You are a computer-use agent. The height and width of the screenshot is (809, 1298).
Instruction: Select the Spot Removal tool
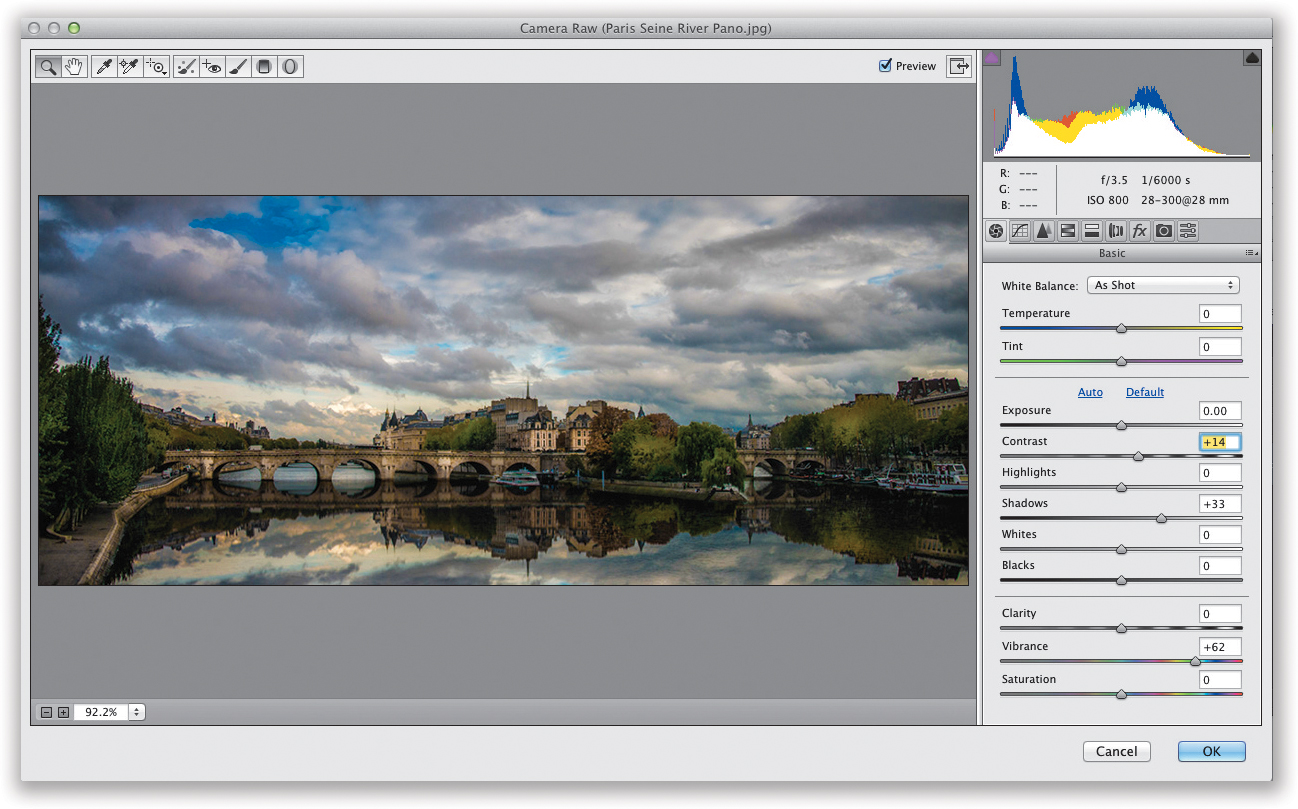click(185, 67)
